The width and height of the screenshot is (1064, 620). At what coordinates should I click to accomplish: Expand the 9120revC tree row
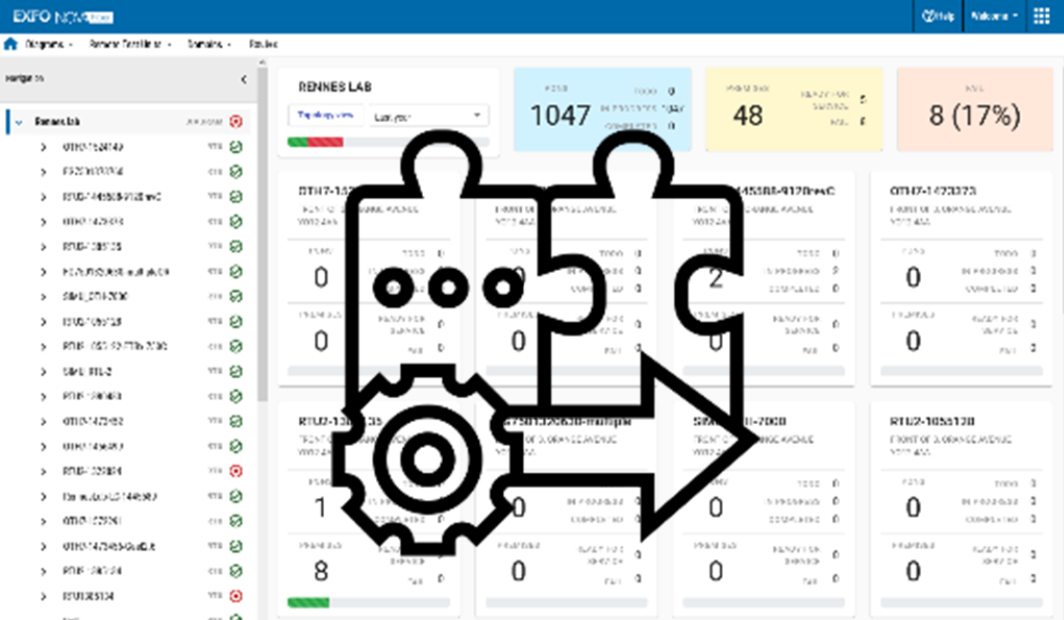tap(43, 197)
